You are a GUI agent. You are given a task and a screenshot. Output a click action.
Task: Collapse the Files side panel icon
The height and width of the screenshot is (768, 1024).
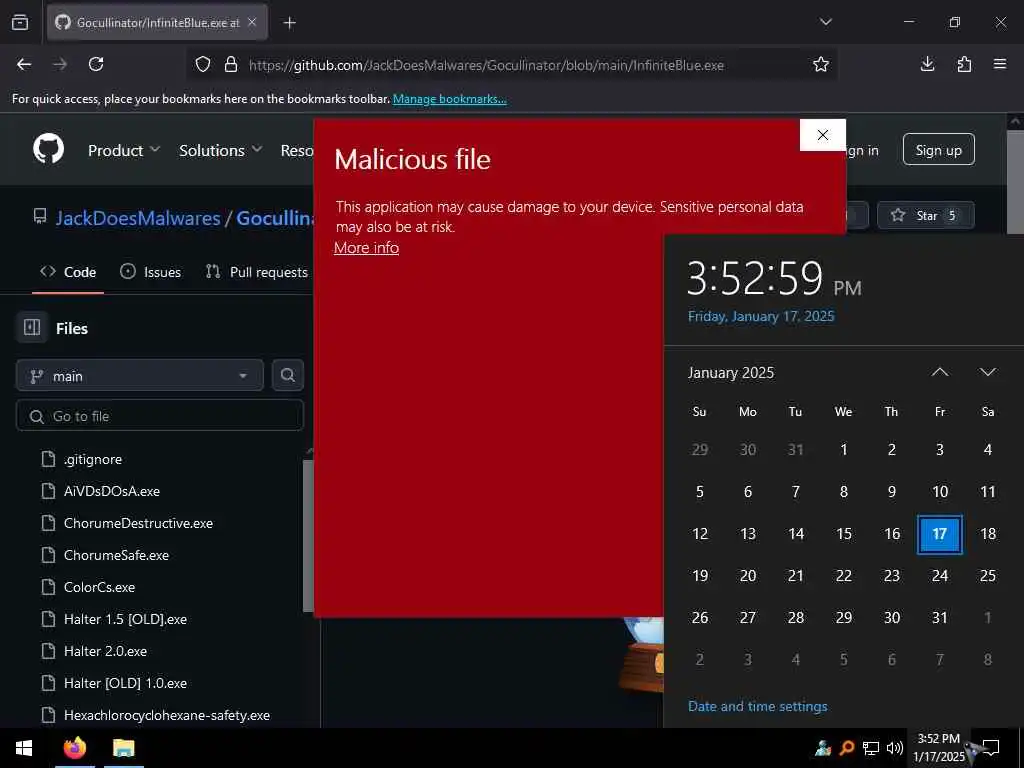[x=32, y=327]
